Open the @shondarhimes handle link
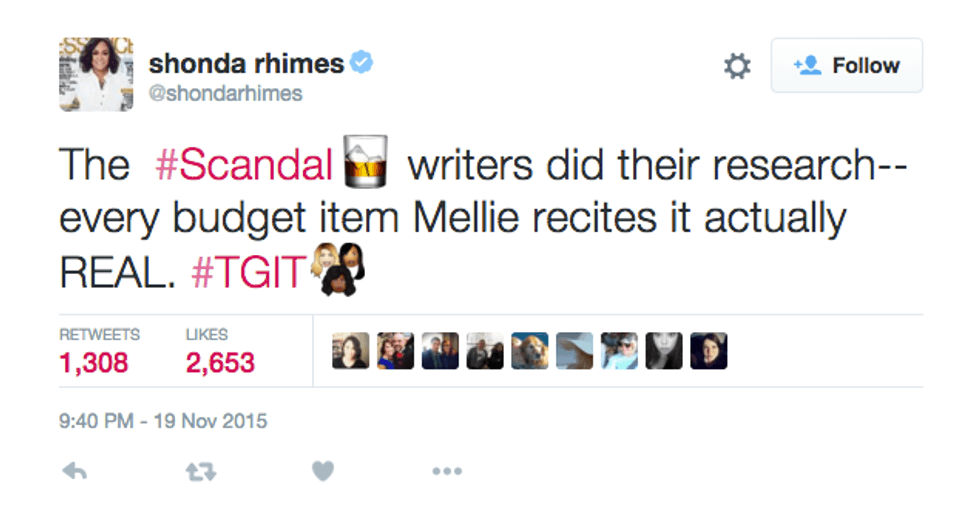 [225, 94]
